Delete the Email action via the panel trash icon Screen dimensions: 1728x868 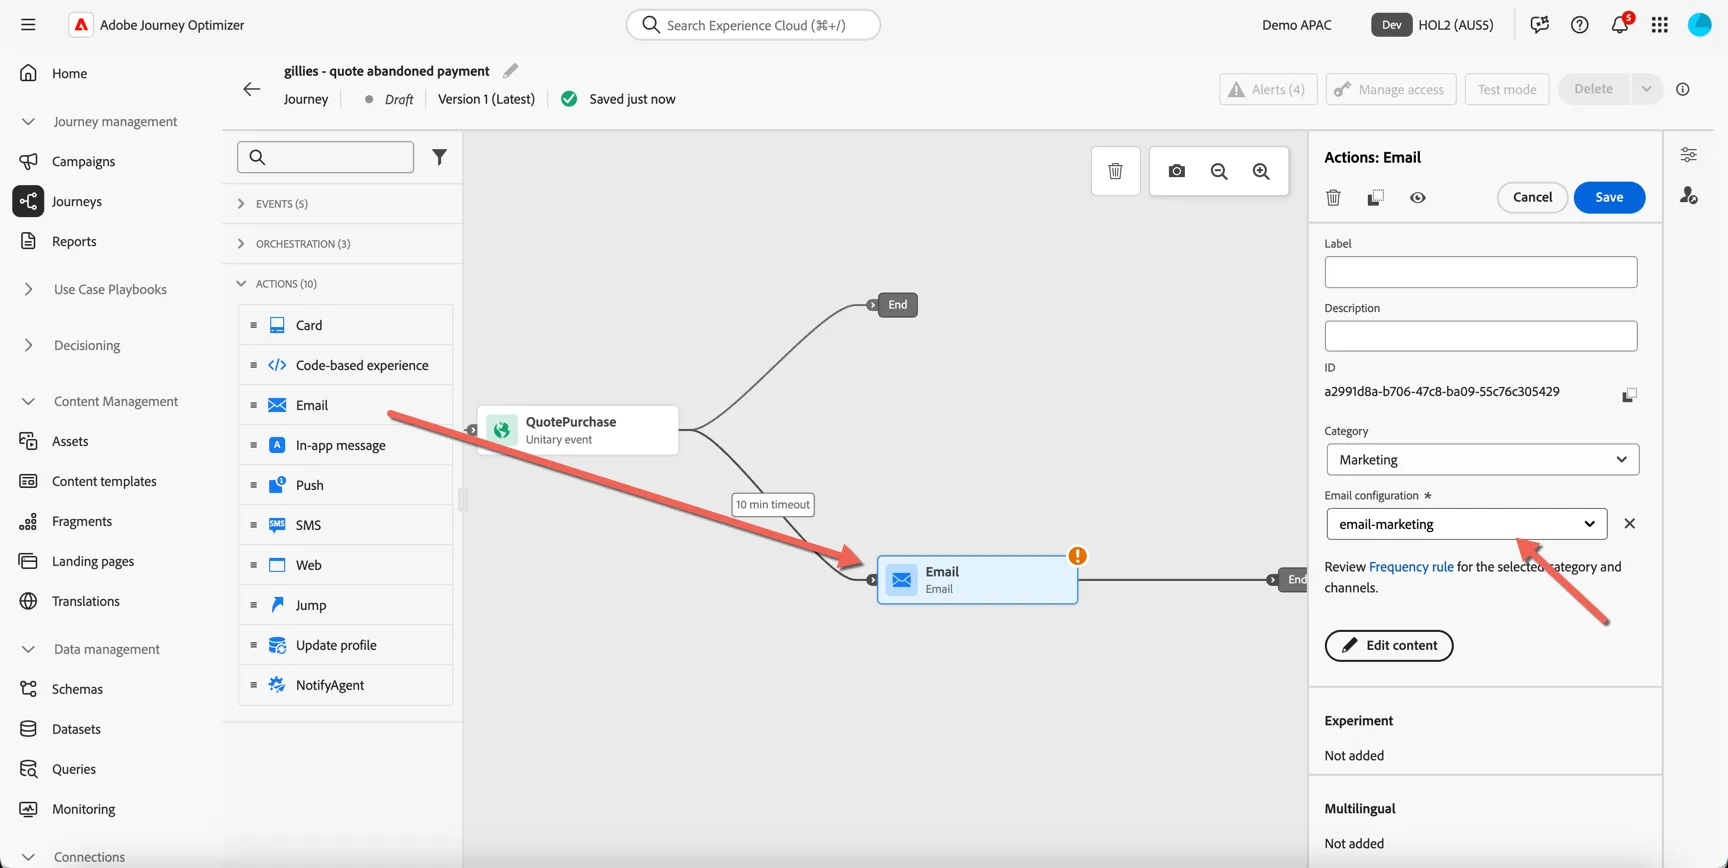(x=1333, y=197)
